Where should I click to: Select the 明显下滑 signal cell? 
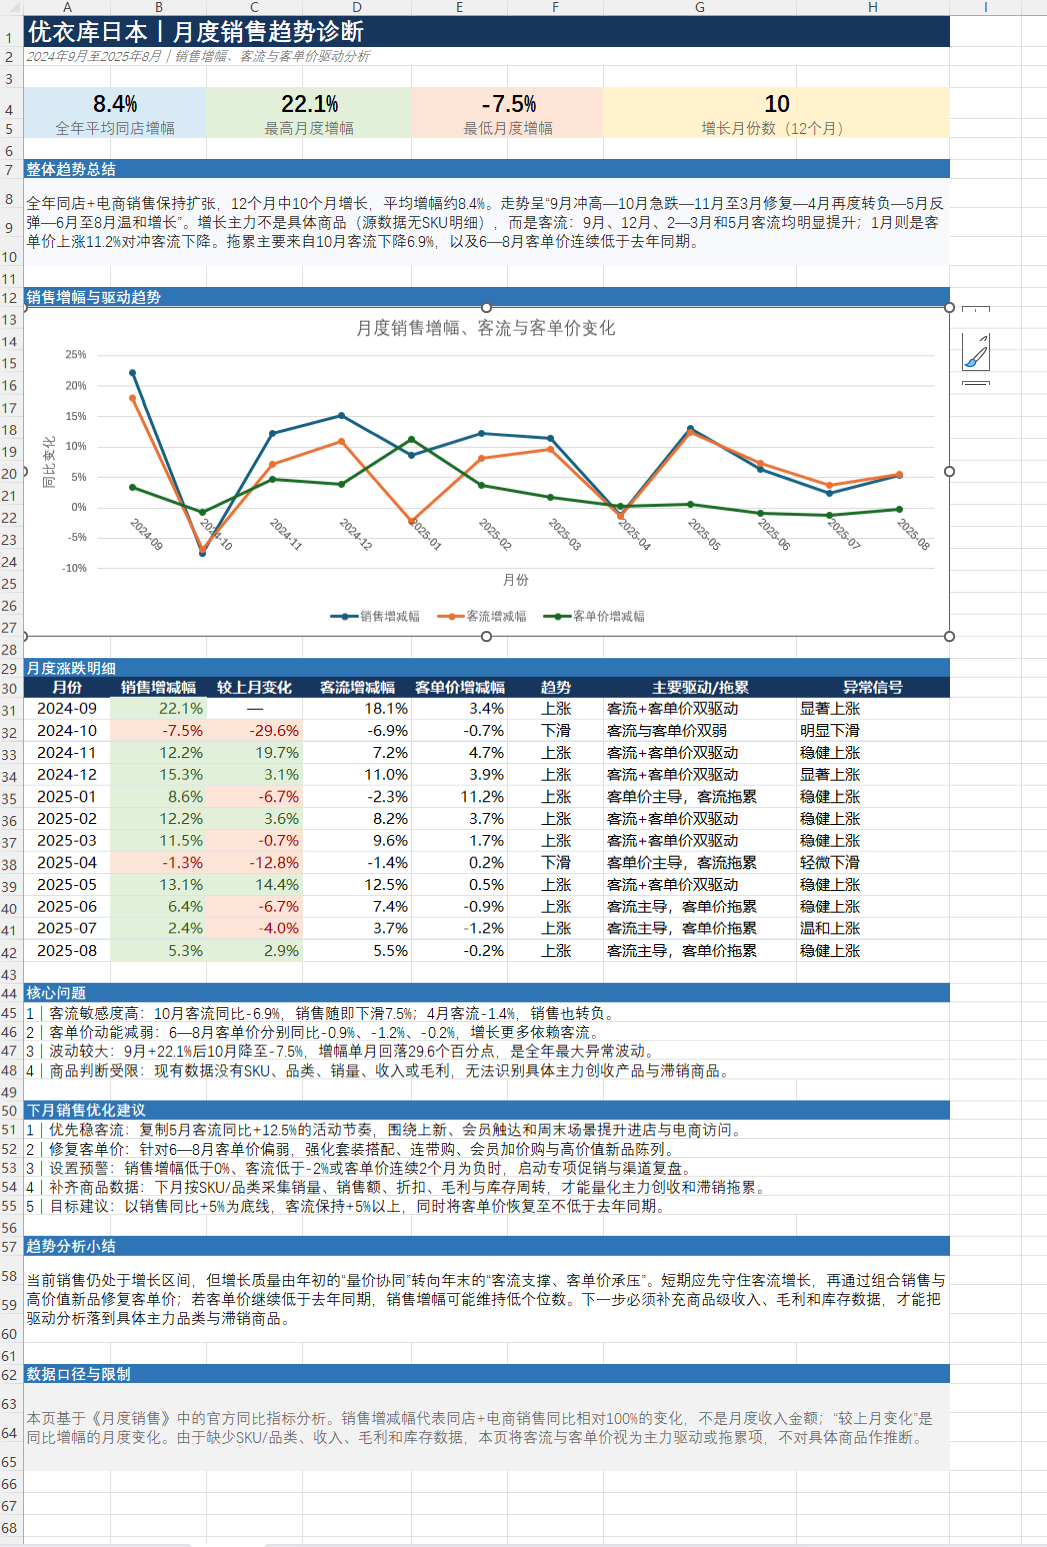(873, 731)
